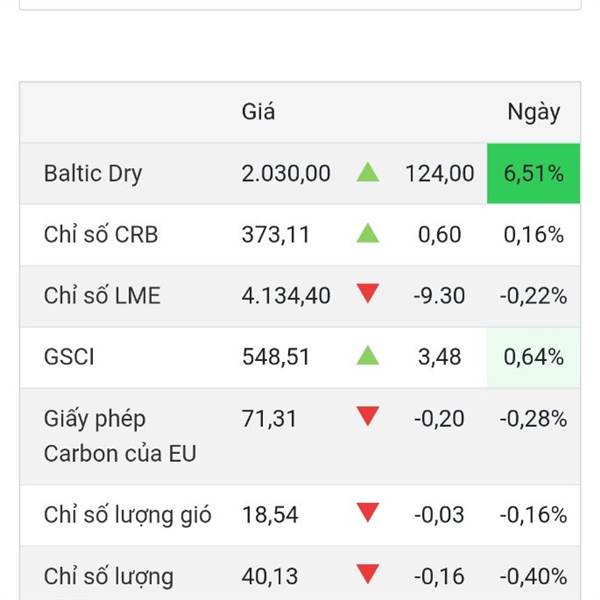The height and width of the screenshot is (600, 600).
Task: Click the green up arrow for Baltic Dry
Action: point(367,172)
